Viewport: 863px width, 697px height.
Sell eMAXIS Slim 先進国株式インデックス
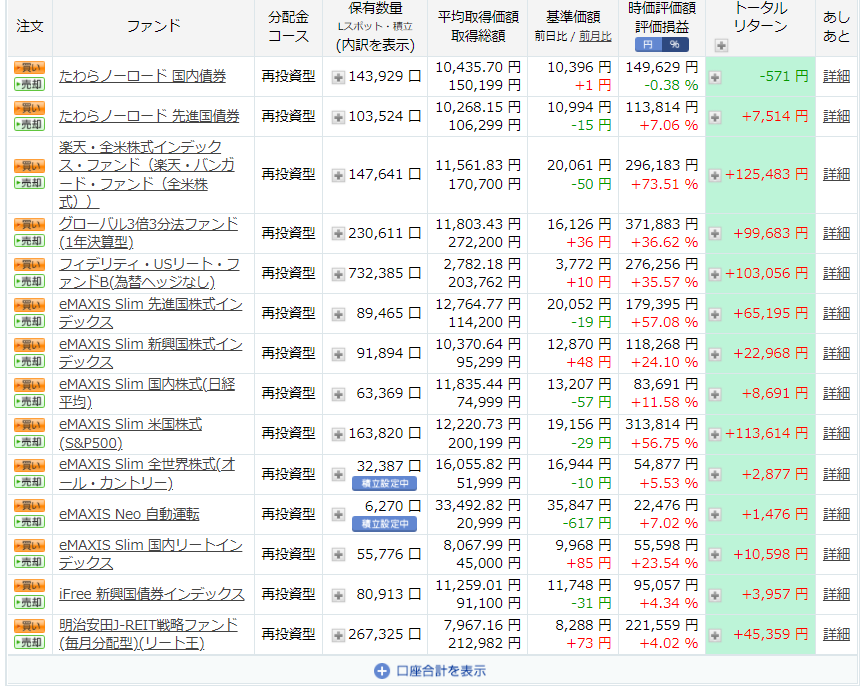tap(29, 322)
